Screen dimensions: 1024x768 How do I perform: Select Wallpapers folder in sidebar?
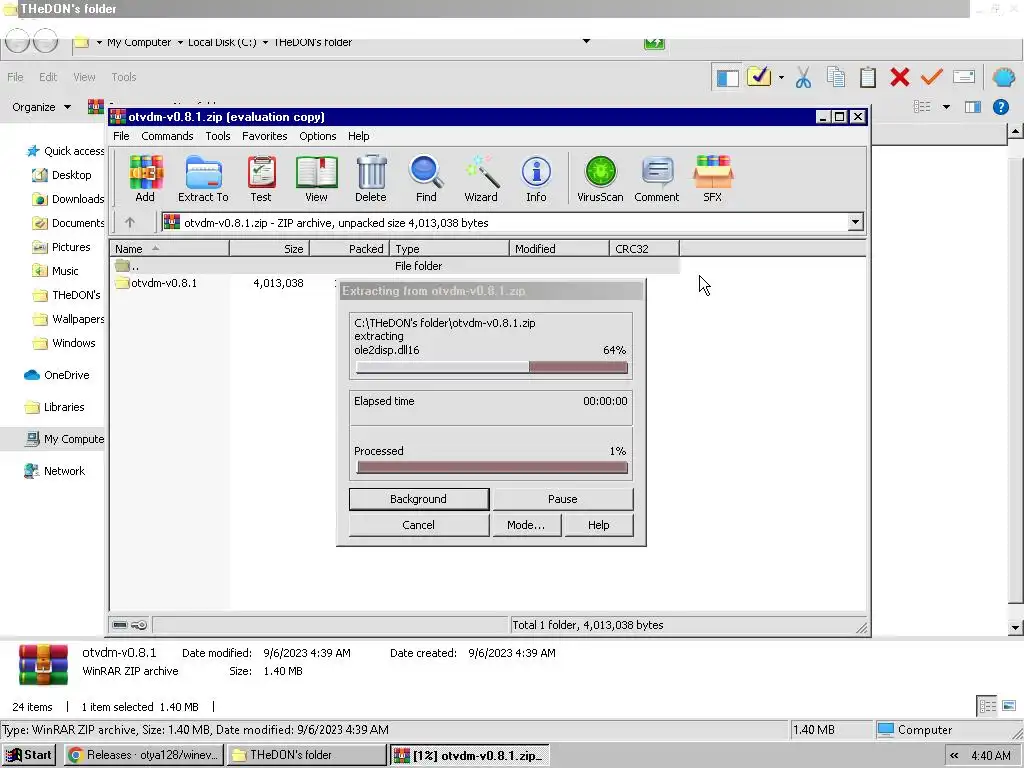click(x=68, y=319)
